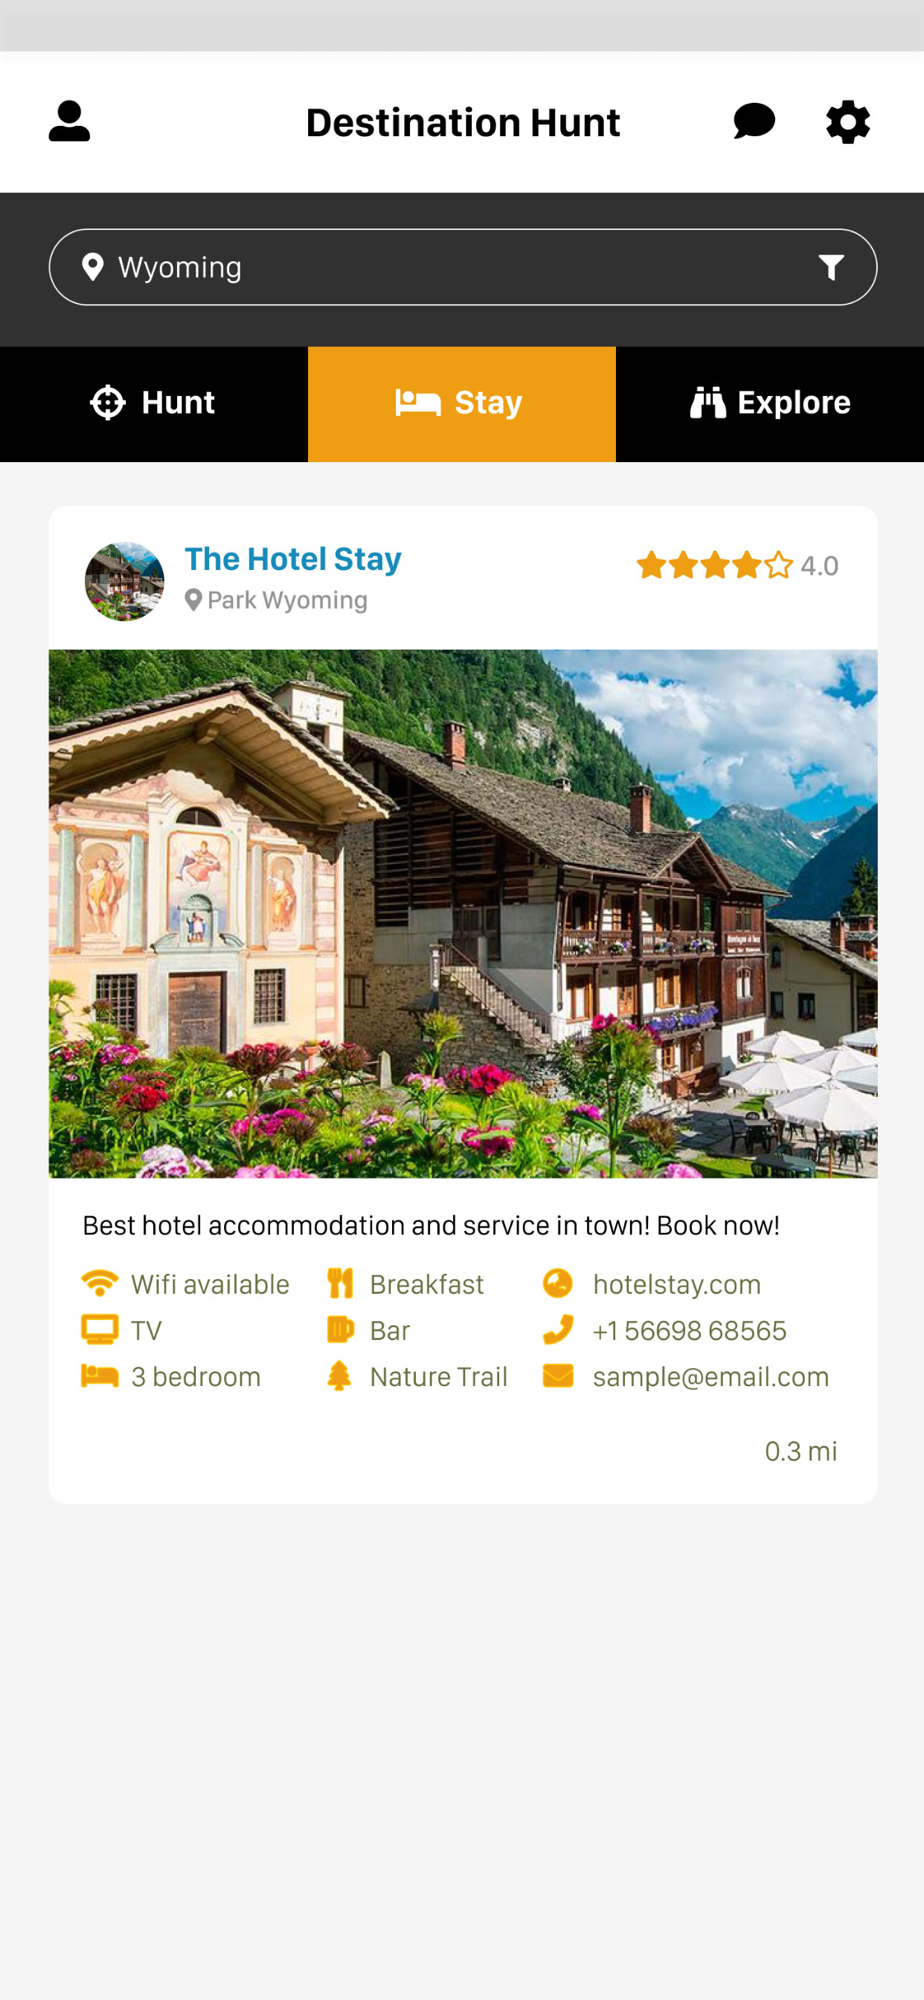This screenshot has height=2000, width=924.
Task: Click the Wyoming location search field
Action: click(x=463, y=267)
